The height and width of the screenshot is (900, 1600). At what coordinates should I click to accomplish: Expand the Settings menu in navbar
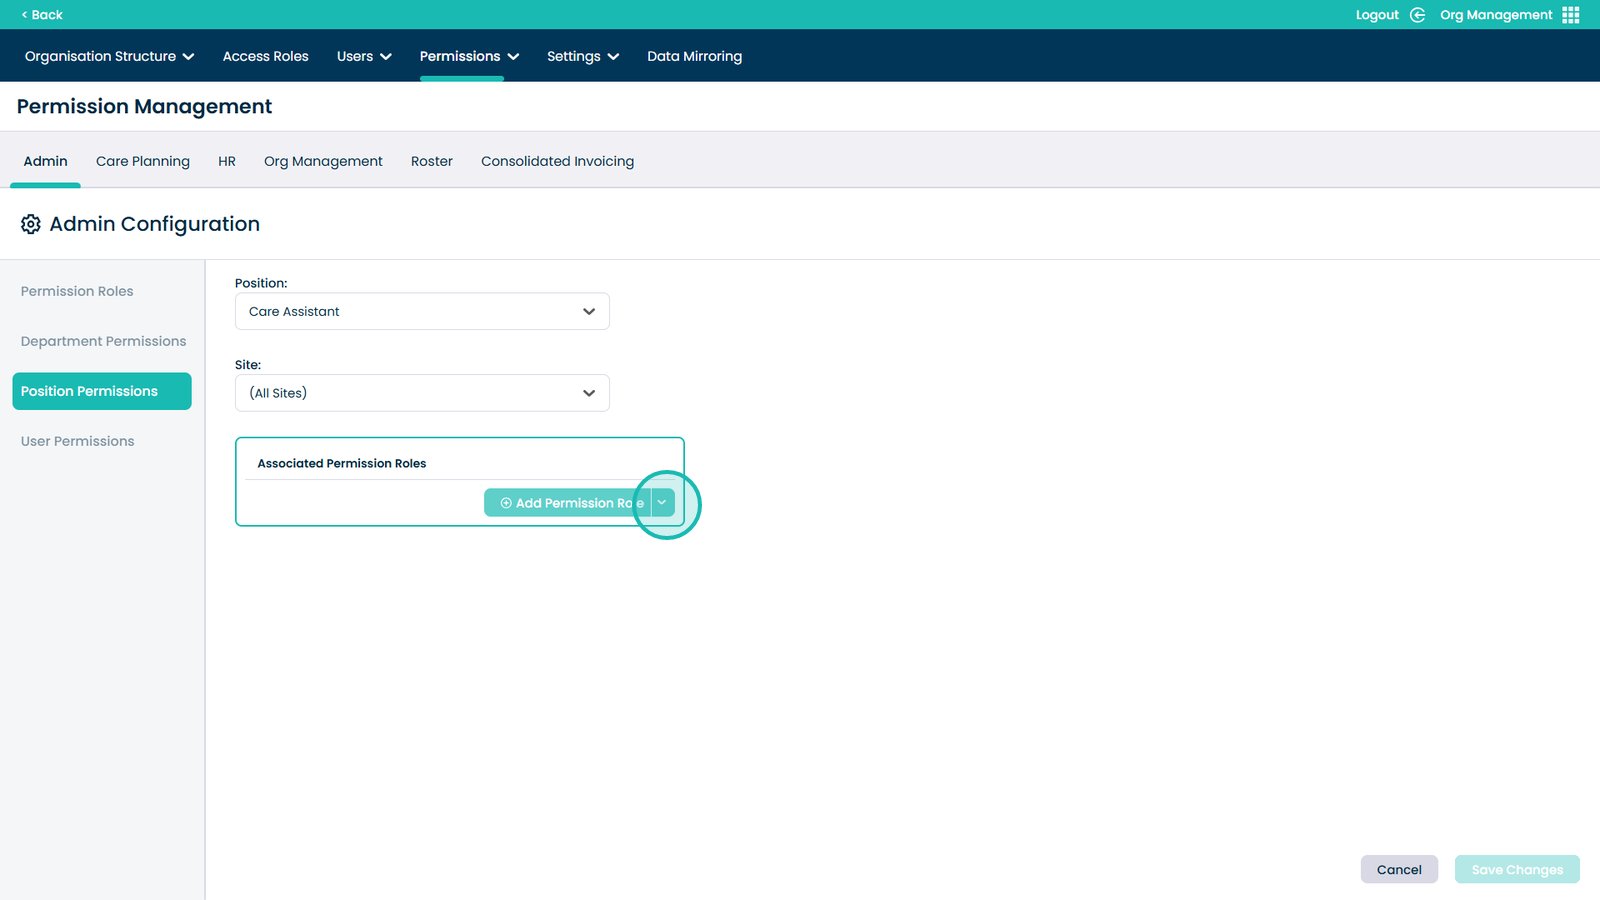pyautogui.click(x=582, y=56)
